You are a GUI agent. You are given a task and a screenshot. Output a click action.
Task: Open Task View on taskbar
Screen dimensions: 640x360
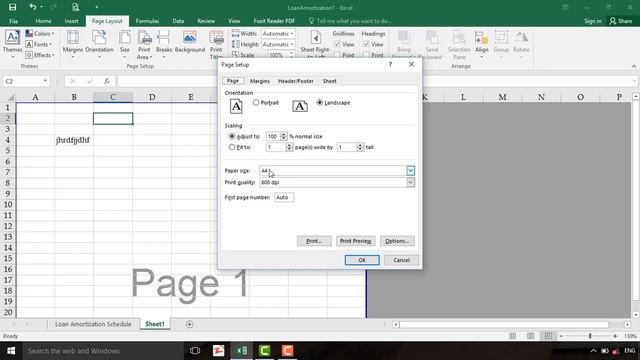tap(195, 351)
